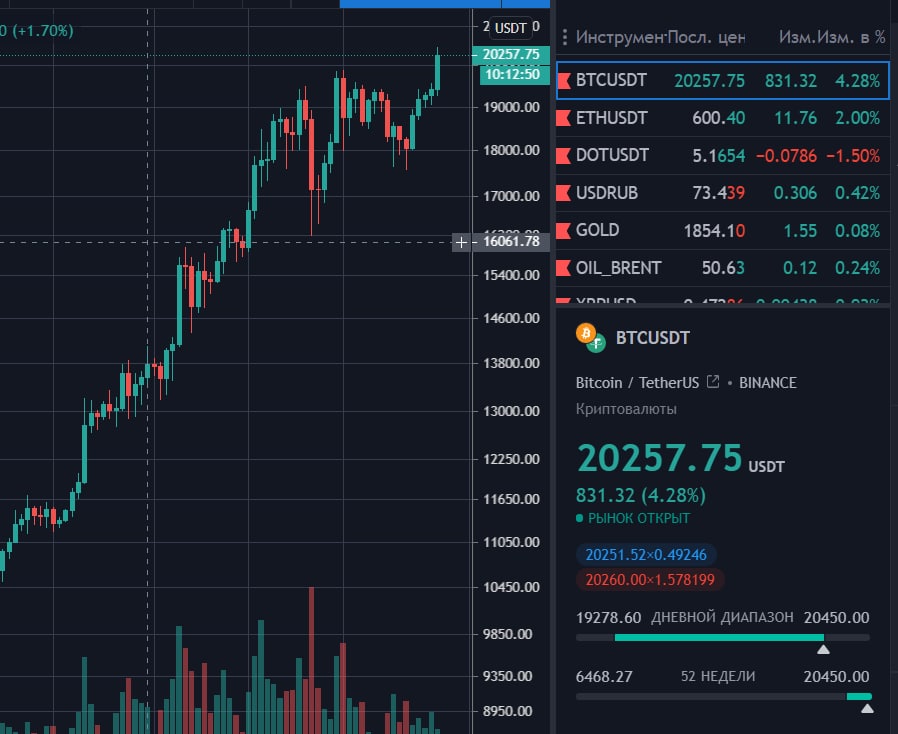The height and width of the screenshot is (734, 898).
Task: Click red flag icon beside ETHUSDT
Action: tap(564, 118)
